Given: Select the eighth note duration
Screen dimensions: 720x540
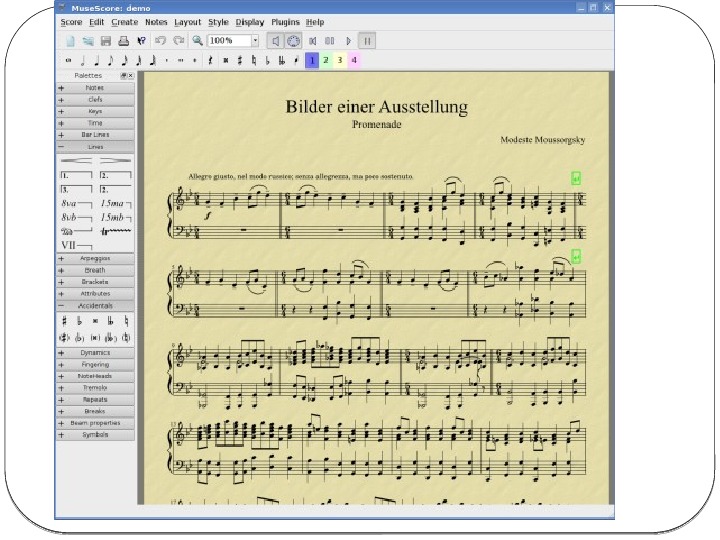Looking at the screenshot, I should 110,60.
